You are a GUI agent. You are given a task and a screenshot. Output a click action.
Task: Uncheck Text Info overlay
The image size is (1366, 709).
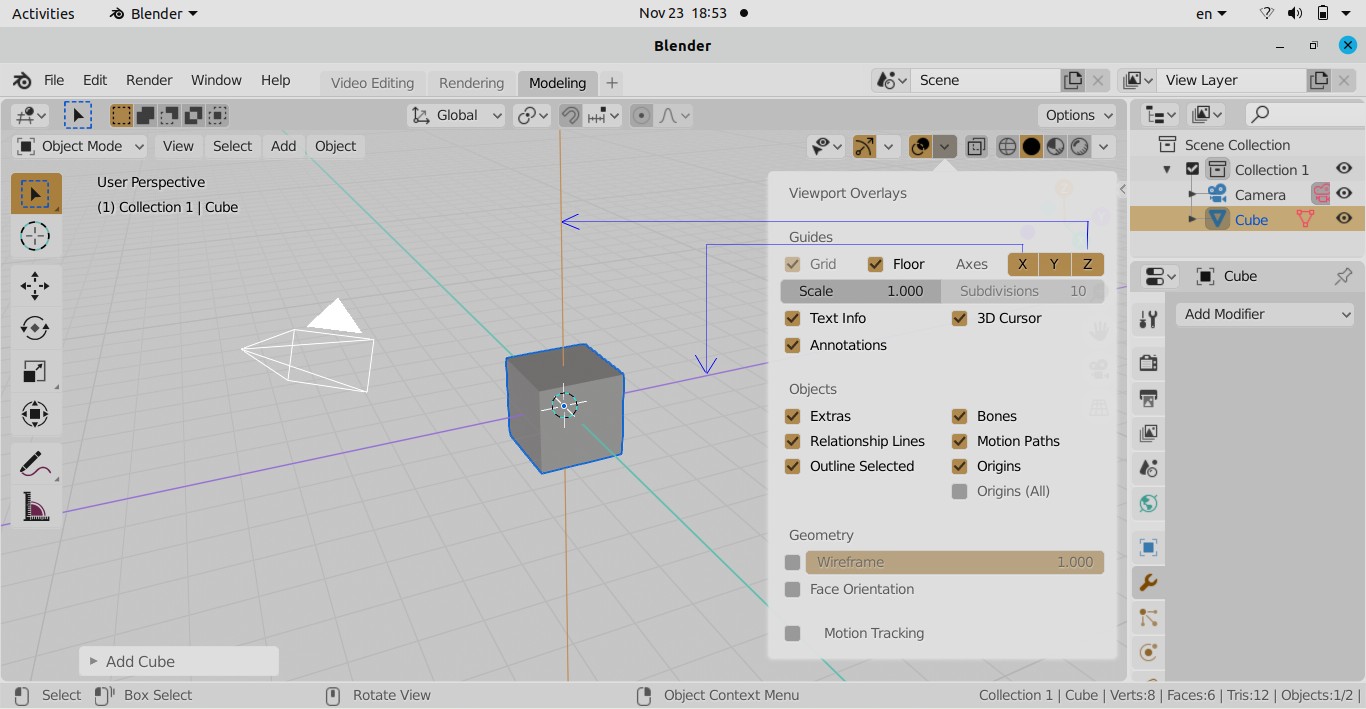click(793, 318)
